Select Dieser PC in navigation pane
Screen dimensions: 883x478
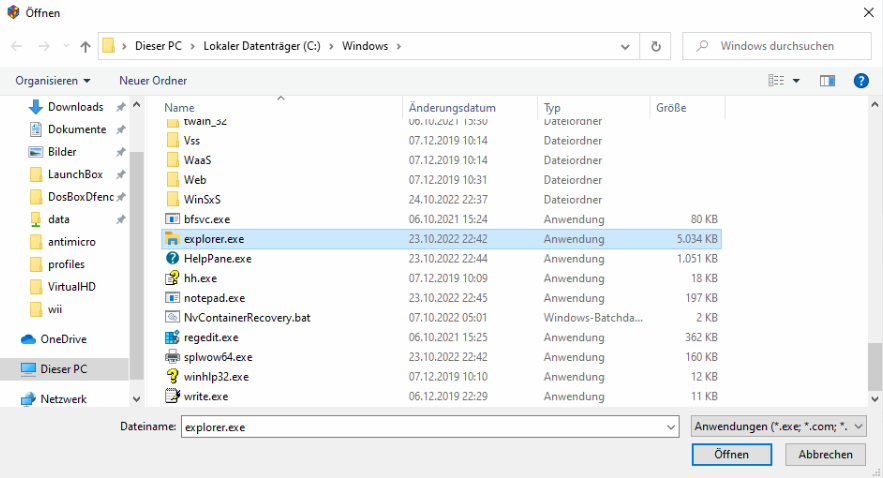pos(63,369)
